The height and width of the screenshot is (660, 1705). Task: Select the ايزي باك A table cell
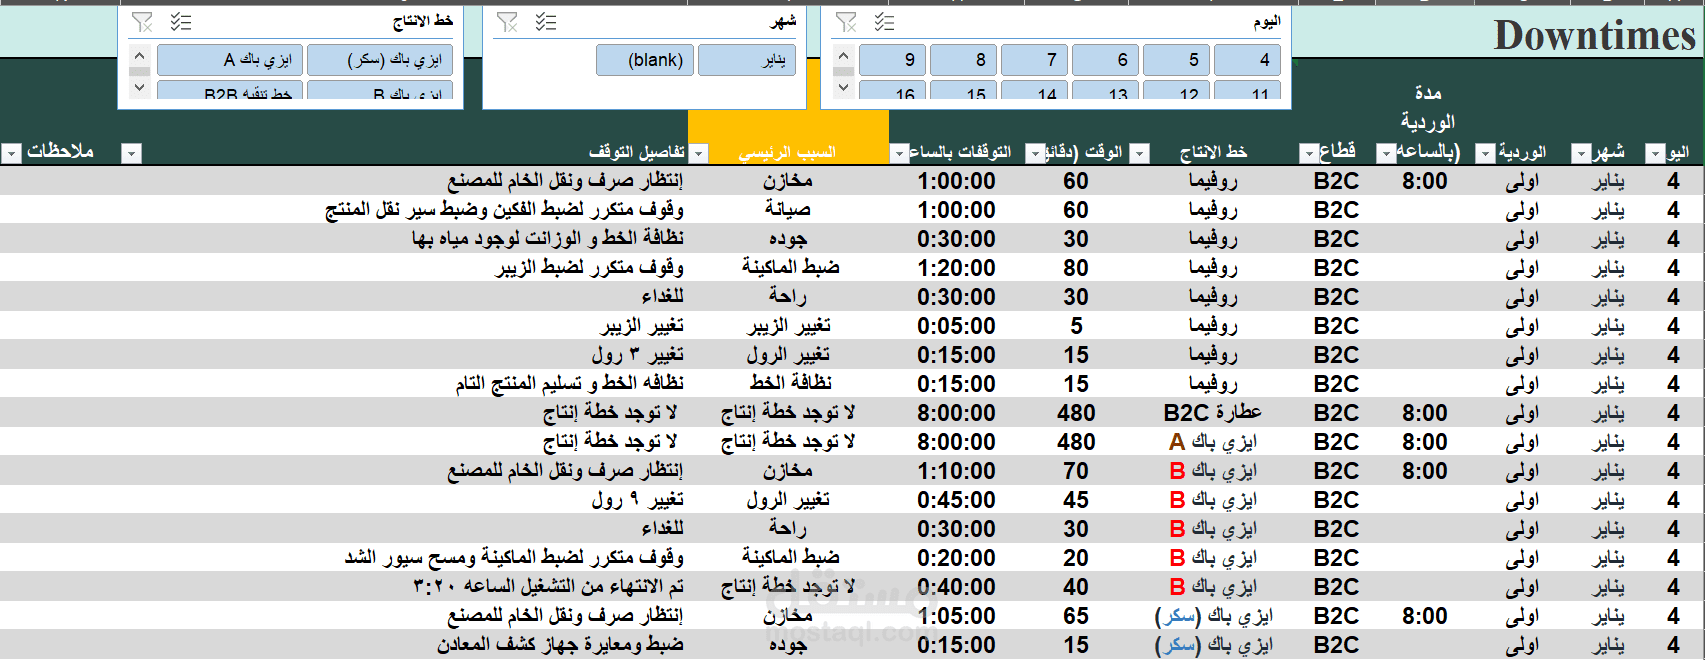click(x=1212, y=442)
